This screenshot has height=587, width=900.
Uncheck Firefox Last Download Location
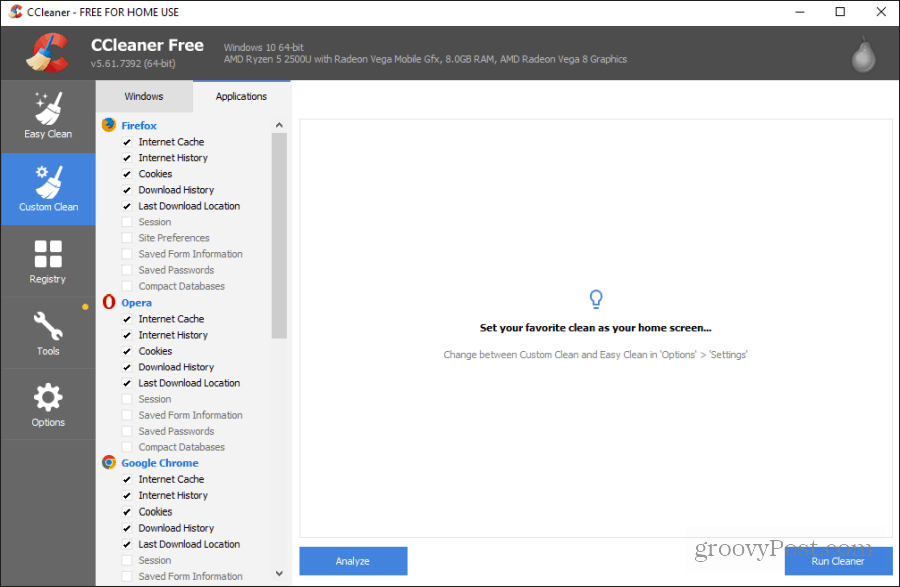tap(127, 206)
